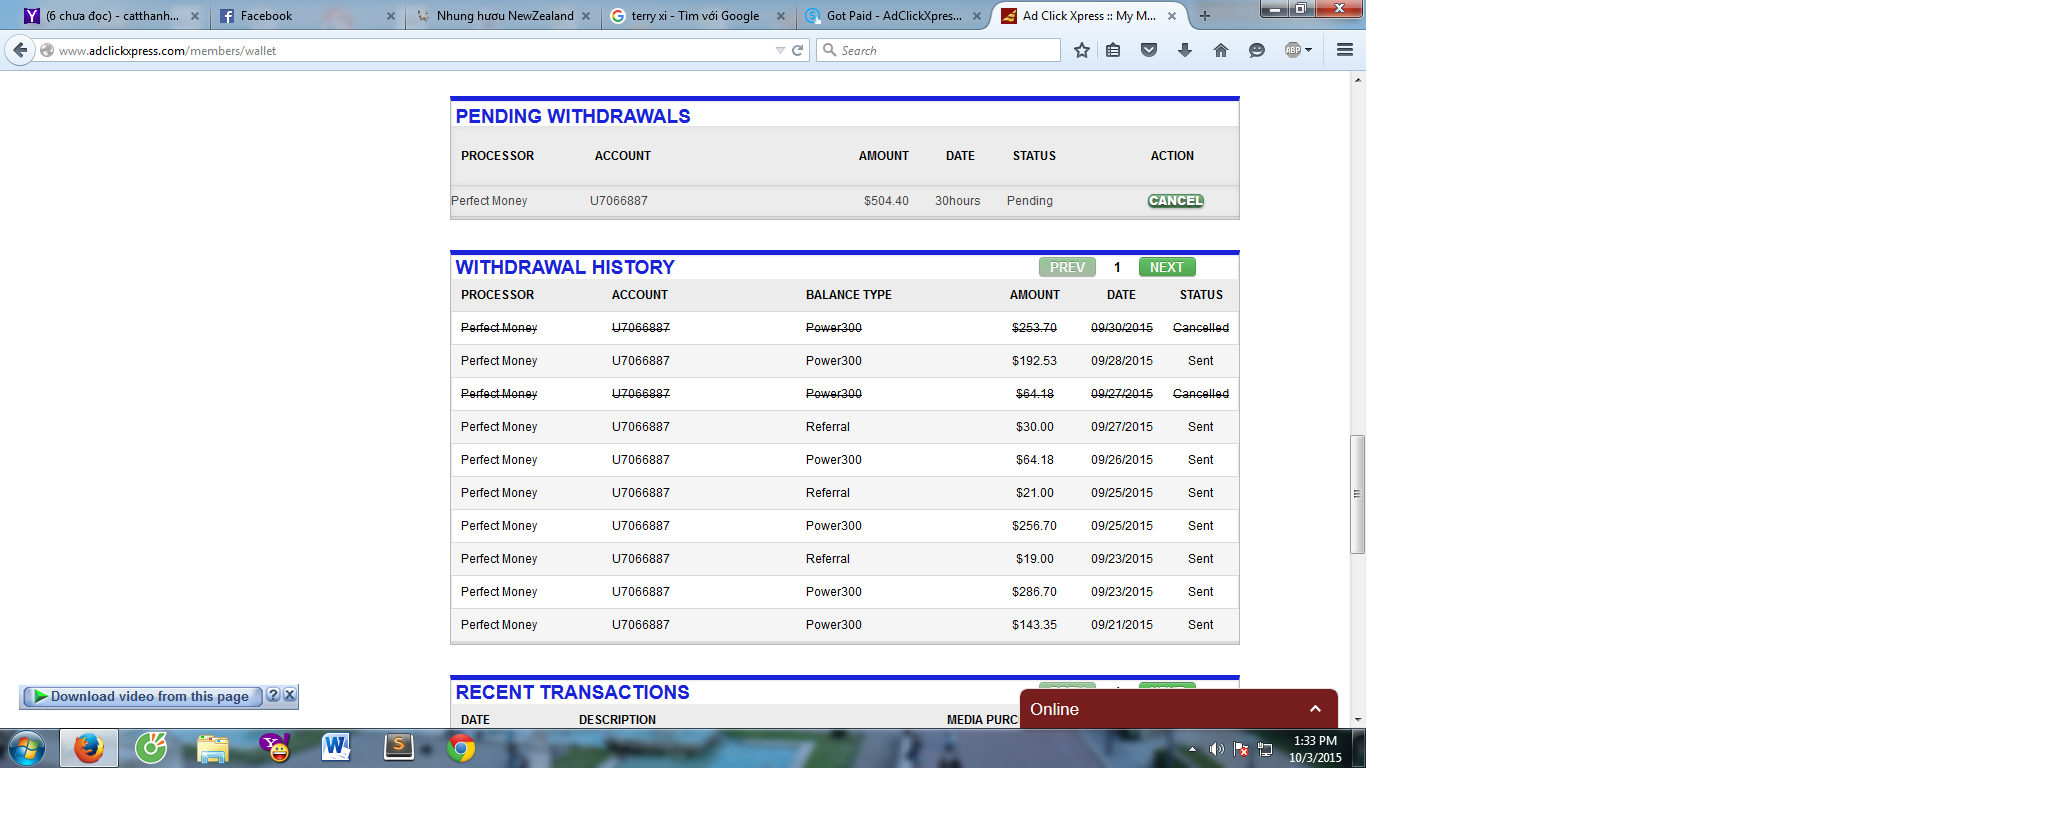Open the chat bubble toolbar icon
The width and height of the screenshot is (2066, 834).
tap(1257, 50)
